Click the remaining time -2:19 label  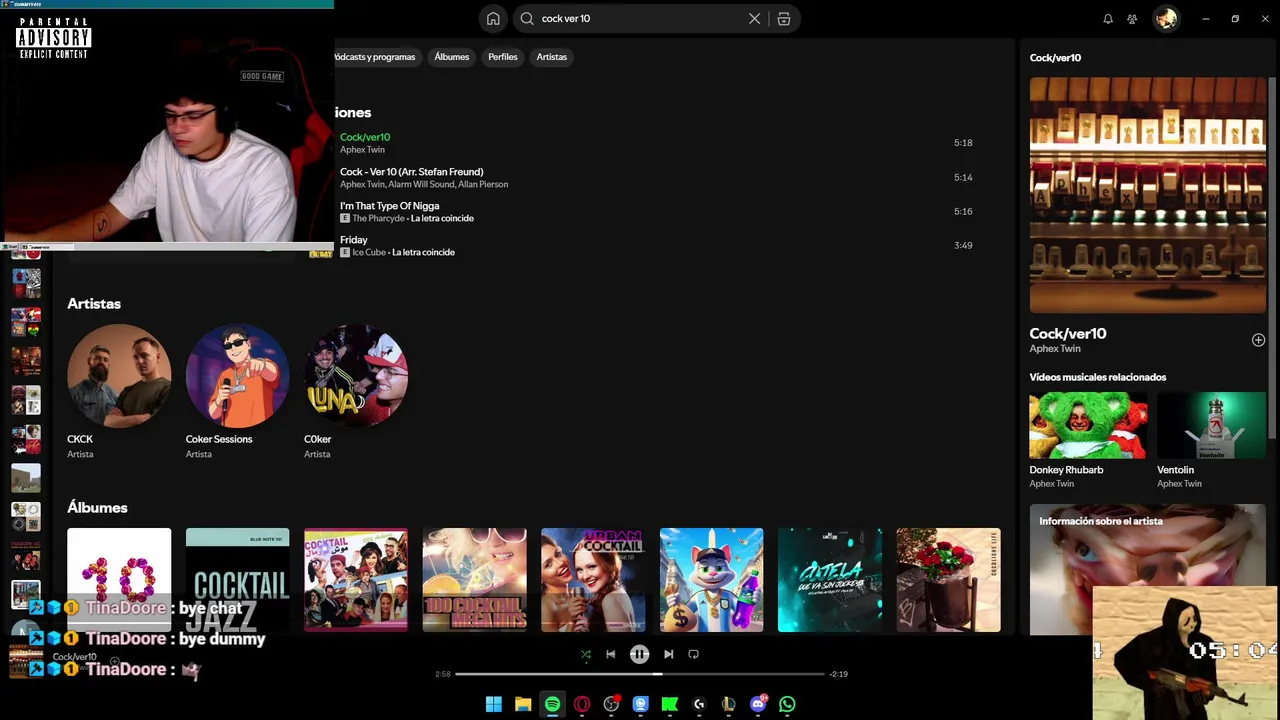pyautogui.click(x=838, y=674)
